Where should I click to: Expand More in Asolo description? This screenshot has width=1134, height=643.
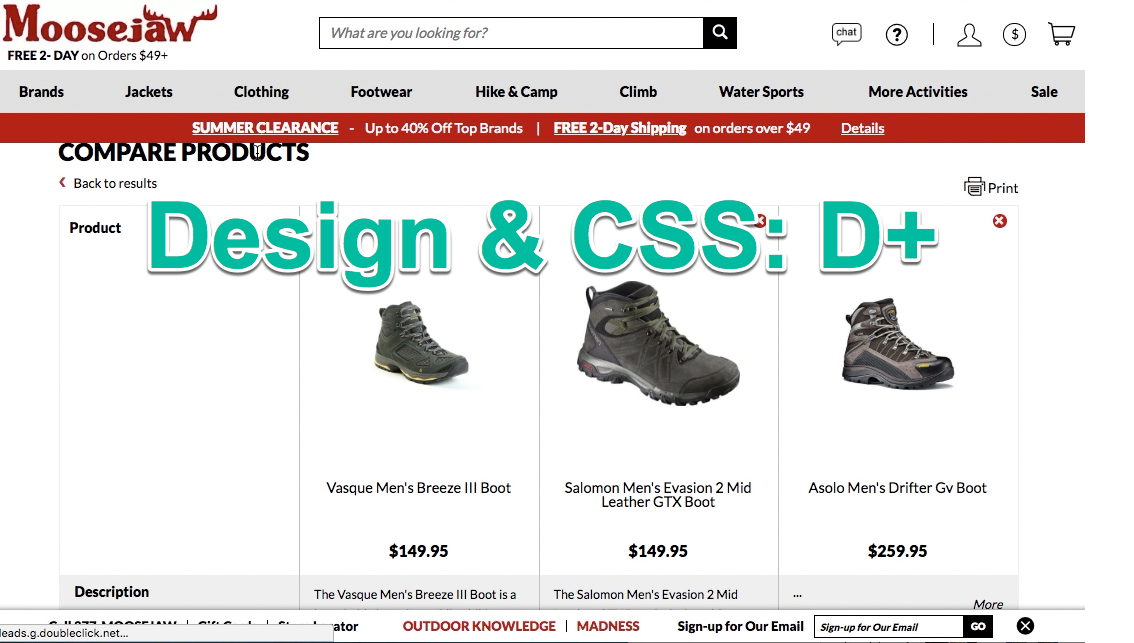[x=988, y=604]
